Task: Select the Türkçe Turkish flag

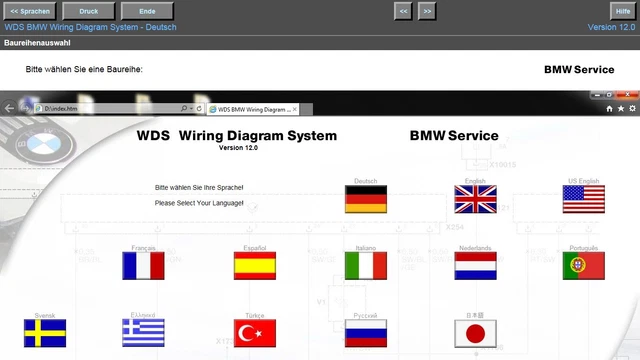Action: pos(255,333)
